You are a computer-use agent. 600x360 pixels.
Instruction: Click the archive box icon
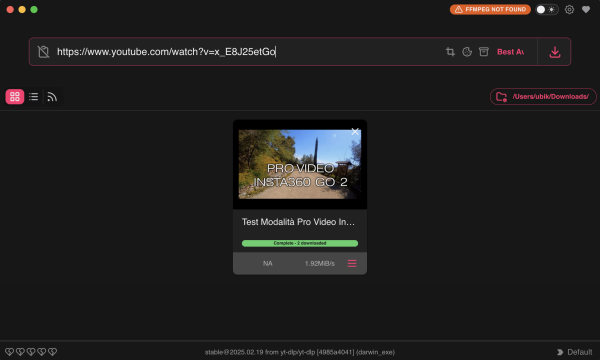click(x=484, y=52)
